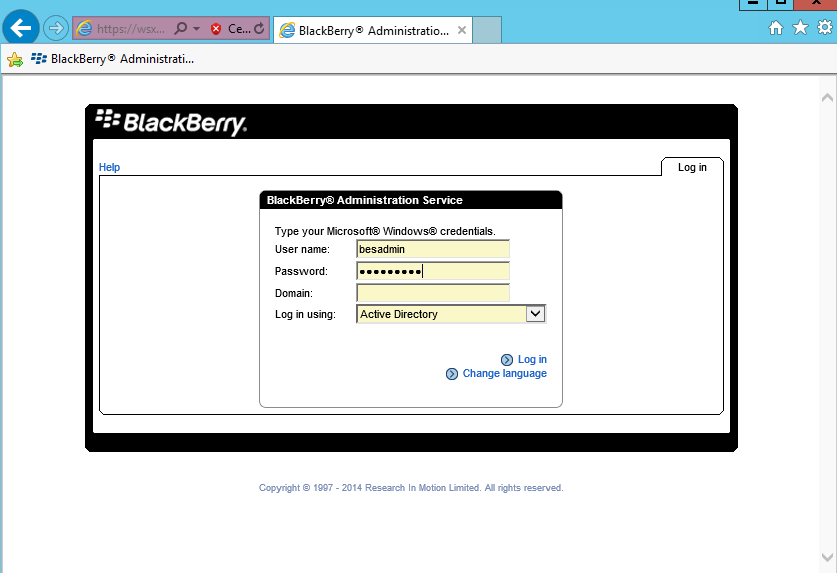Click the arrow icon beside Log in
The width and height of the screenshot is (837, 573).
507,360
